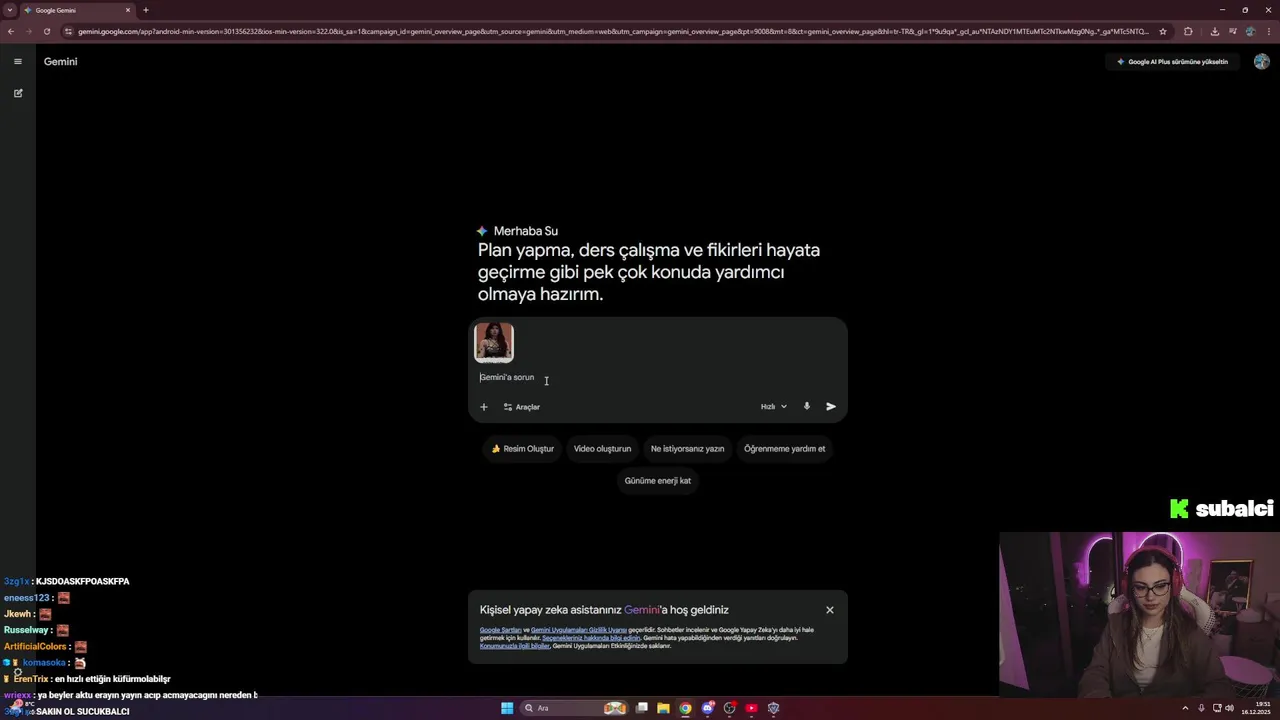Image resolution: width=1280 pixels, height=720 pixels.
Task: Click chat username Russelway
Action: tap(26, 630)
